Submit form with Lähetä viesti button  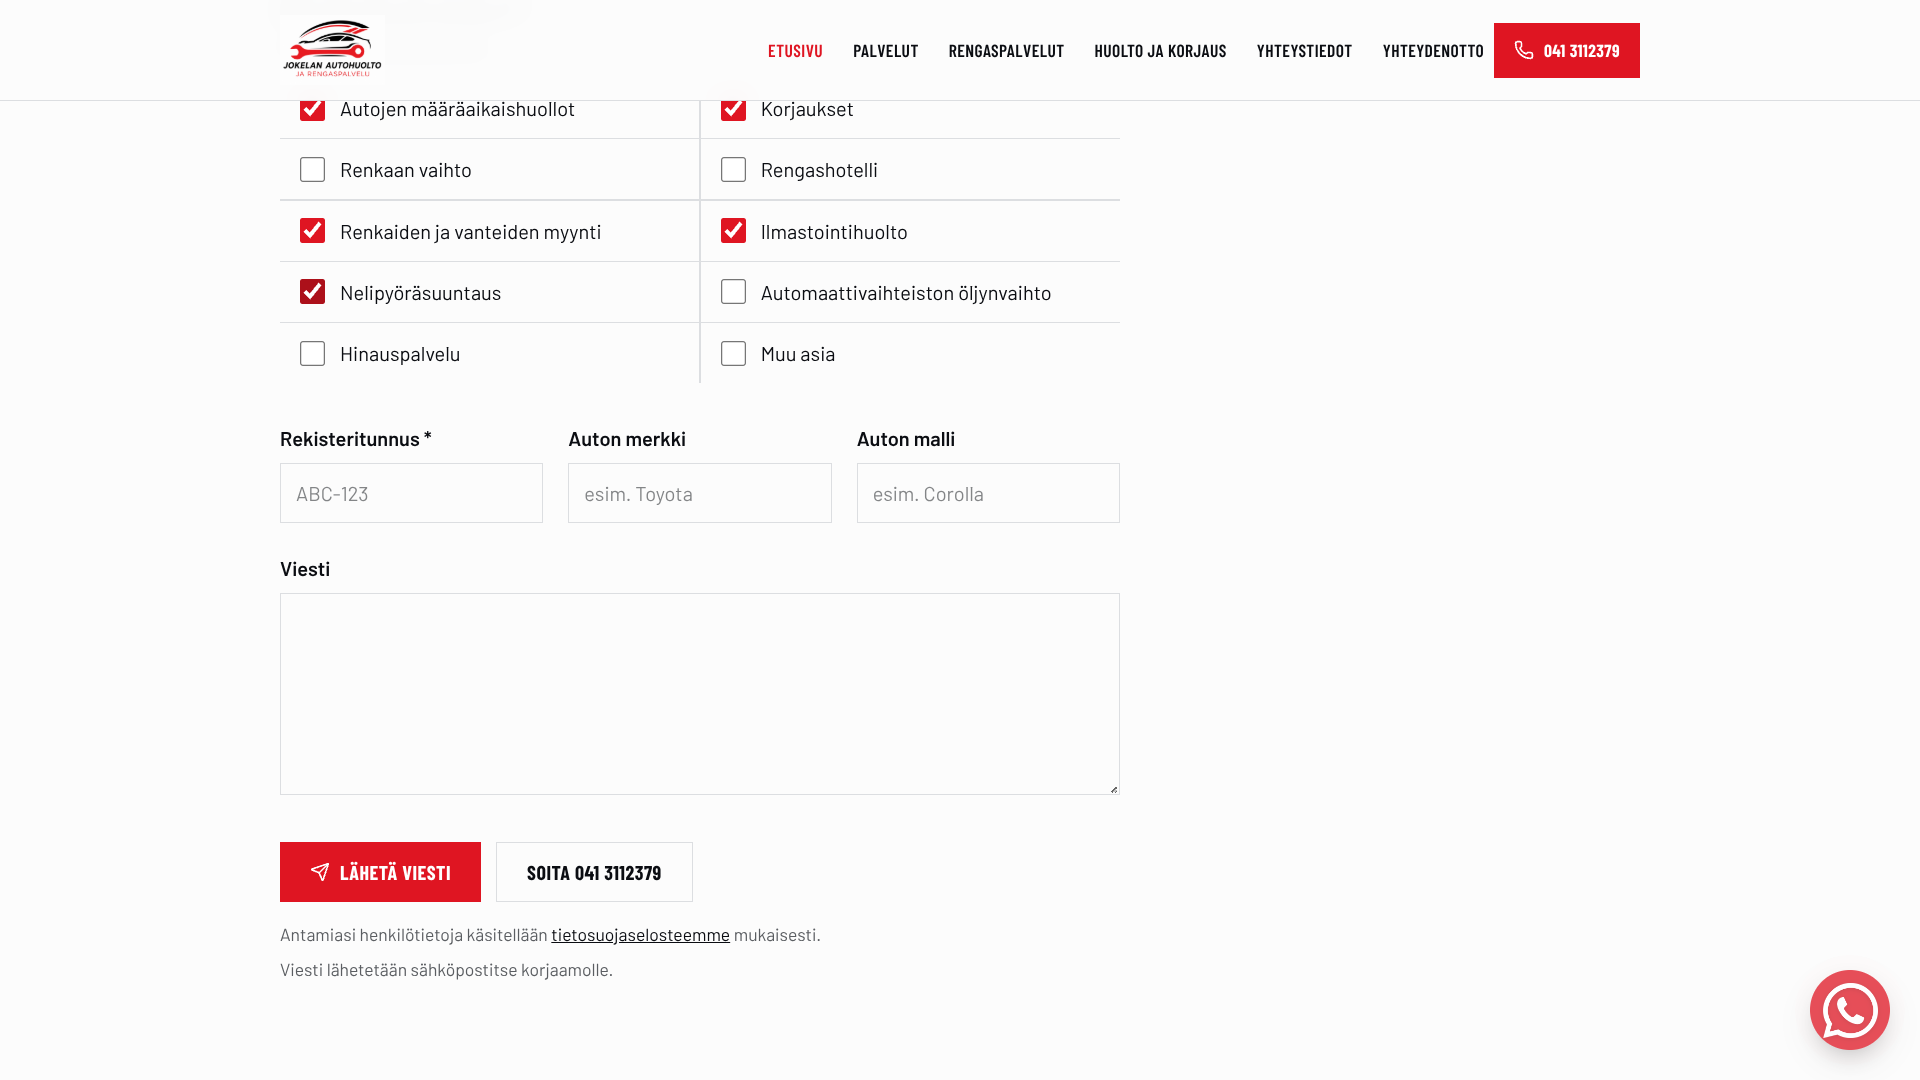[x=380, y=872]
